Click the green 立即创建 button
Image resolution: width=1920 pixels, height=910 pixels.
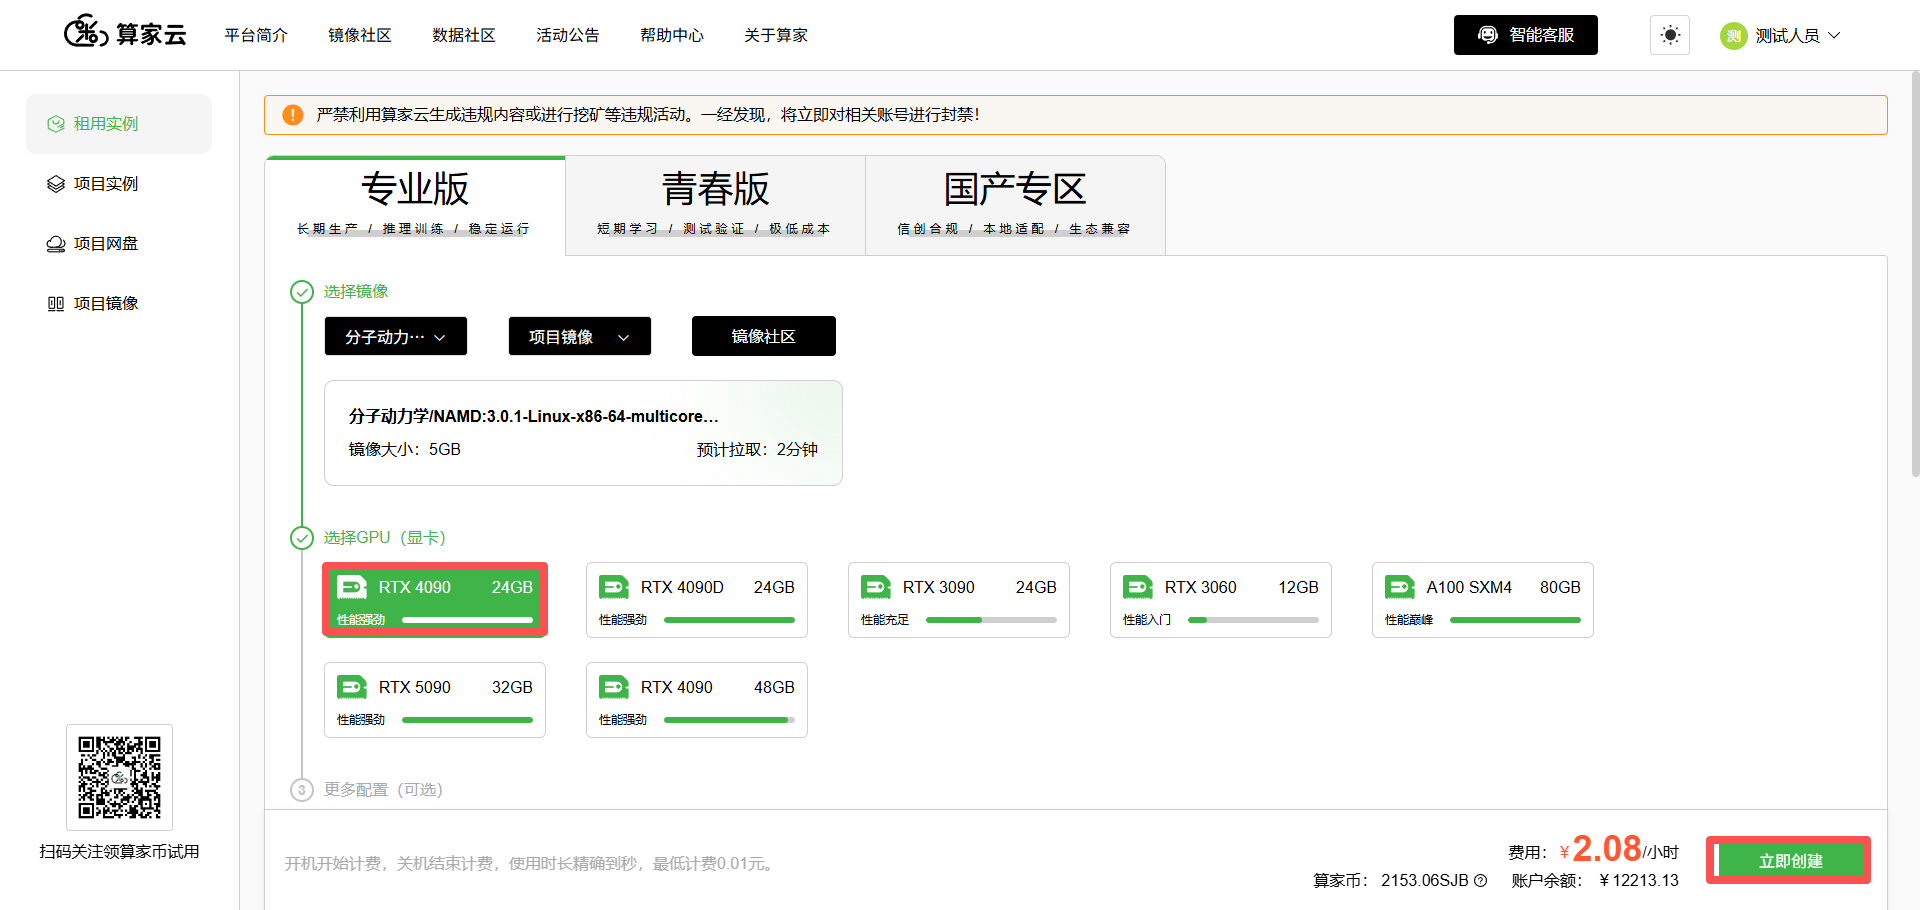(1790, 861)
